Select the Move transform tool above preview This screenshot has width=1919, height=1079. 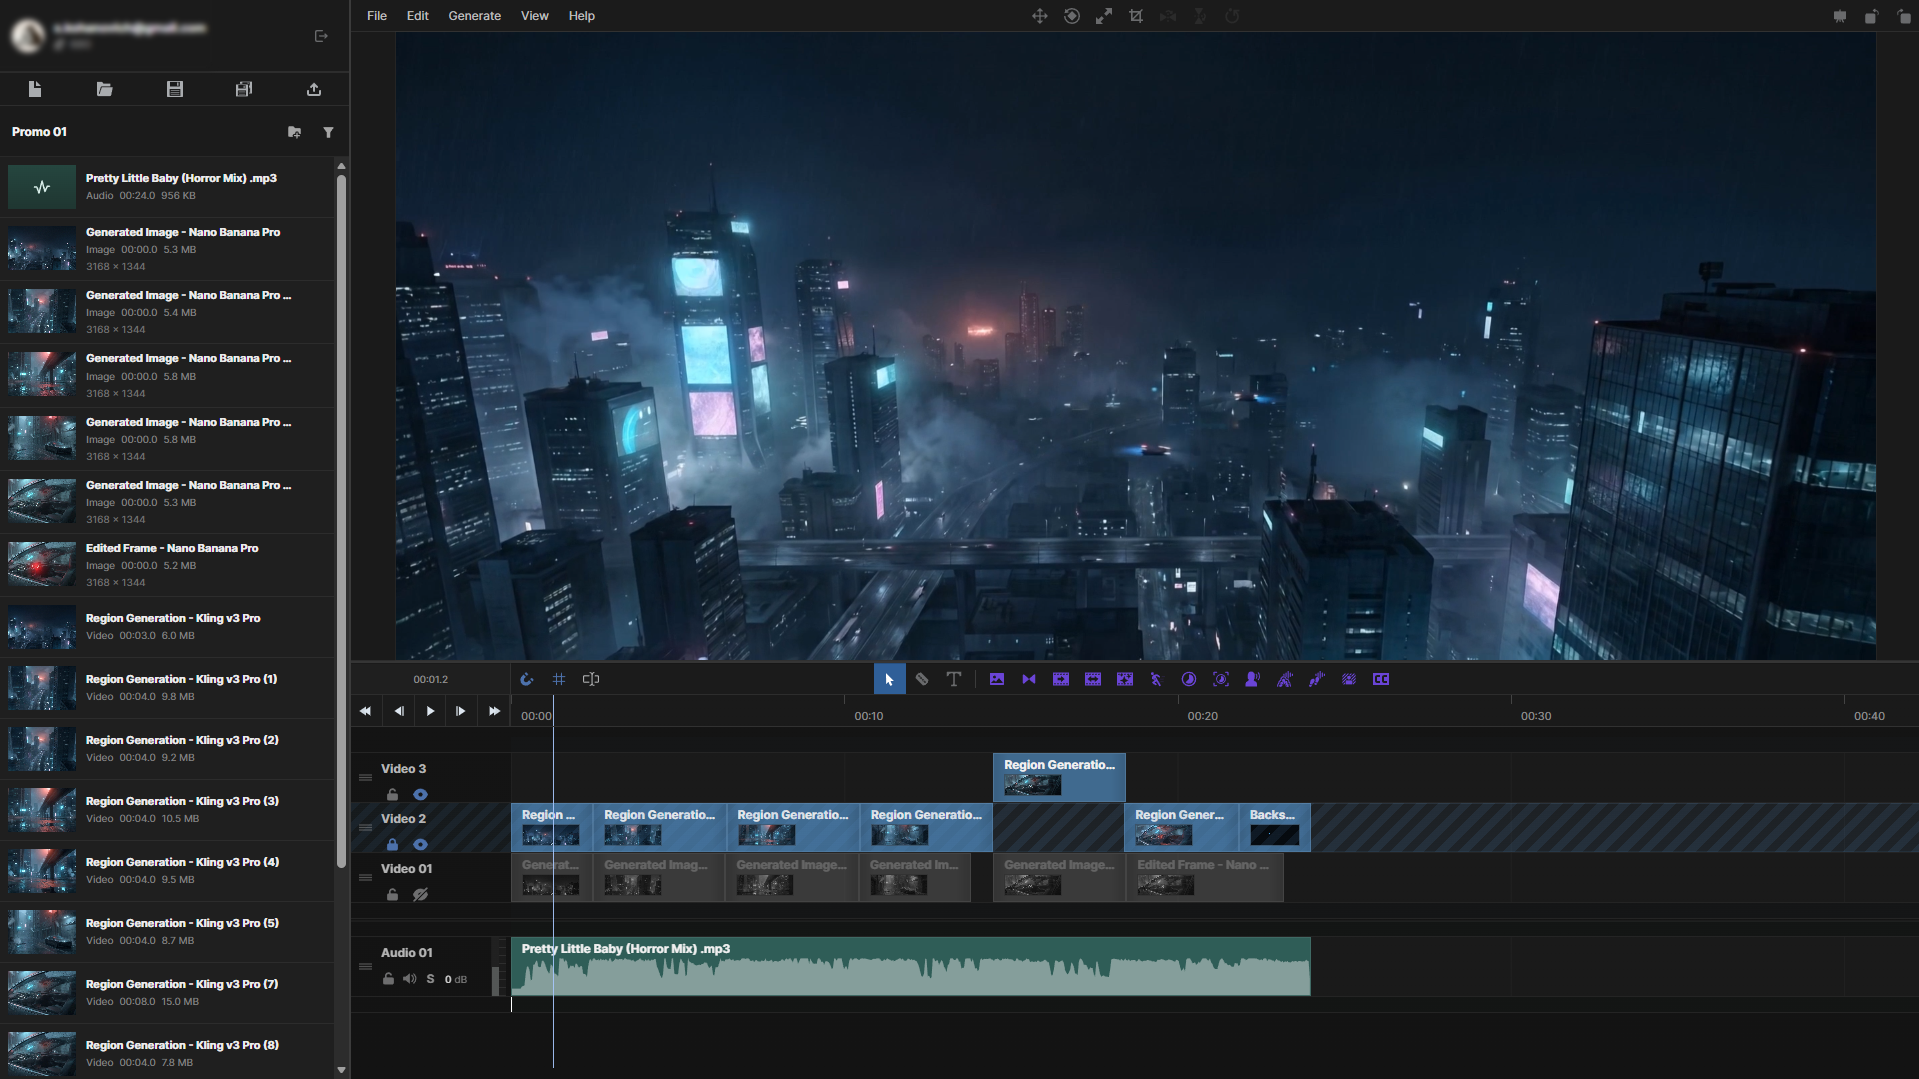pos(1040,16)
